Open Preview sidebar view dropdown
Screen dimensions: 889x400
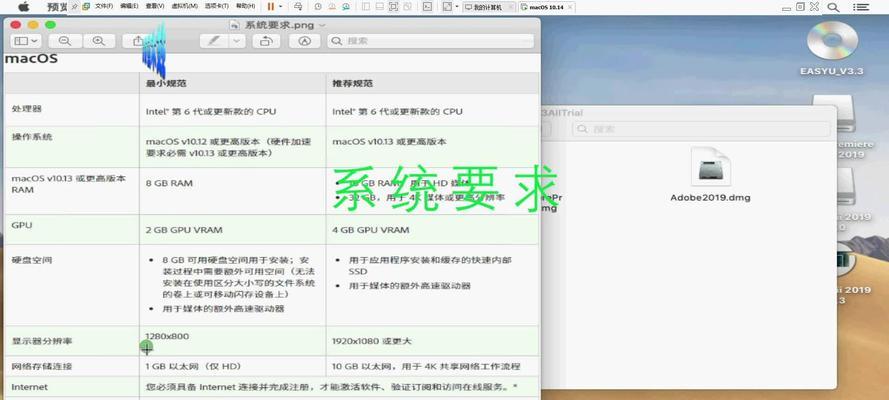coord(26,41)
